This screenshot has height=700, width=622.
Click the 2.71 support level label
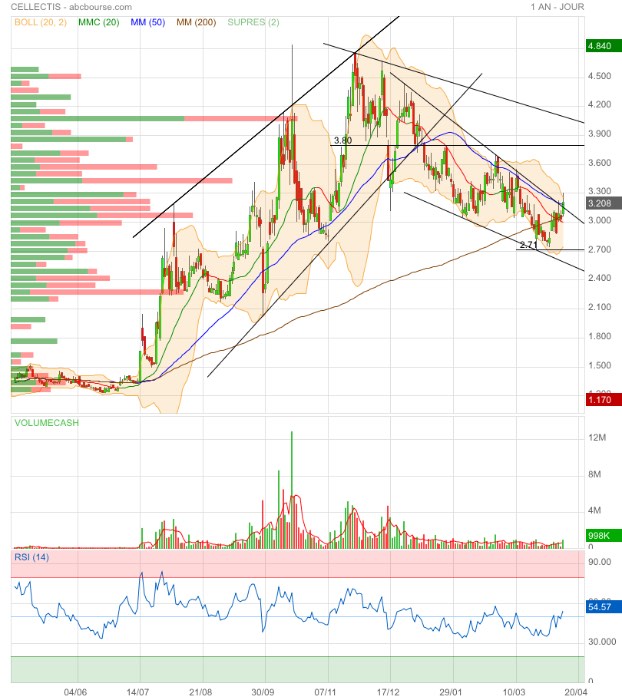point(528,245)
